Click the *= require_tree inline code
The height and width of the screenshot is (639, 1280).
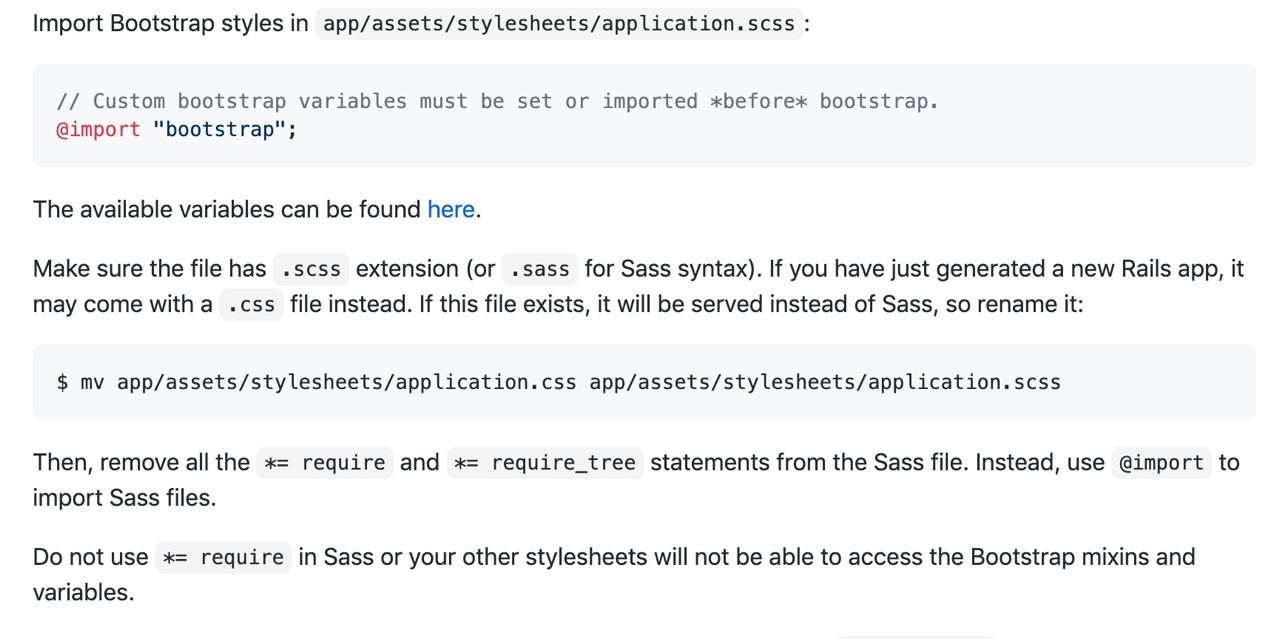coord(545,463)
